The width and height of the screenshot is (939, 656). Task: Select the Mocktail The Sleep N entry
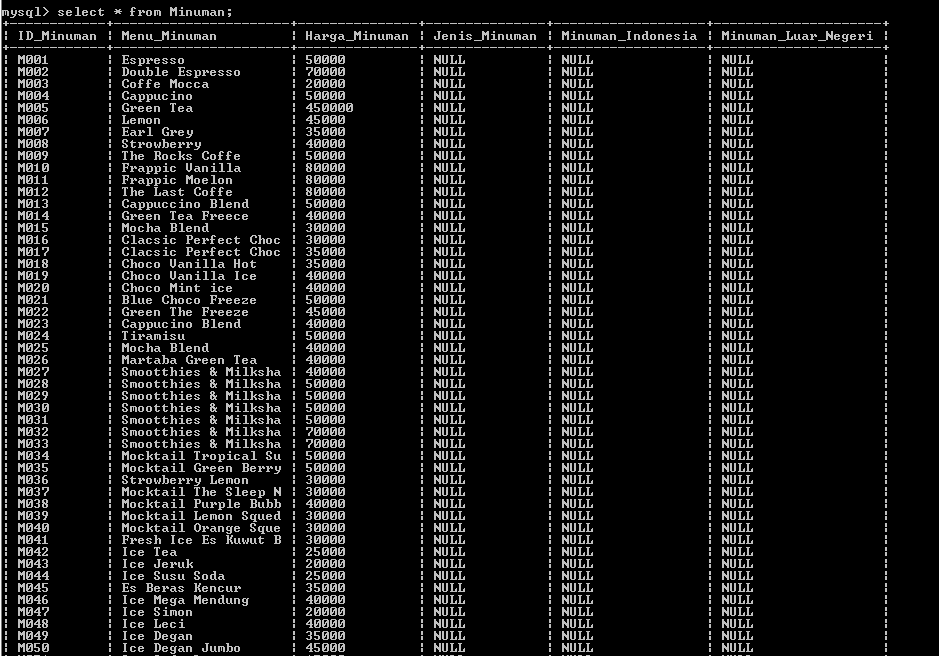(x=201, y=492)
